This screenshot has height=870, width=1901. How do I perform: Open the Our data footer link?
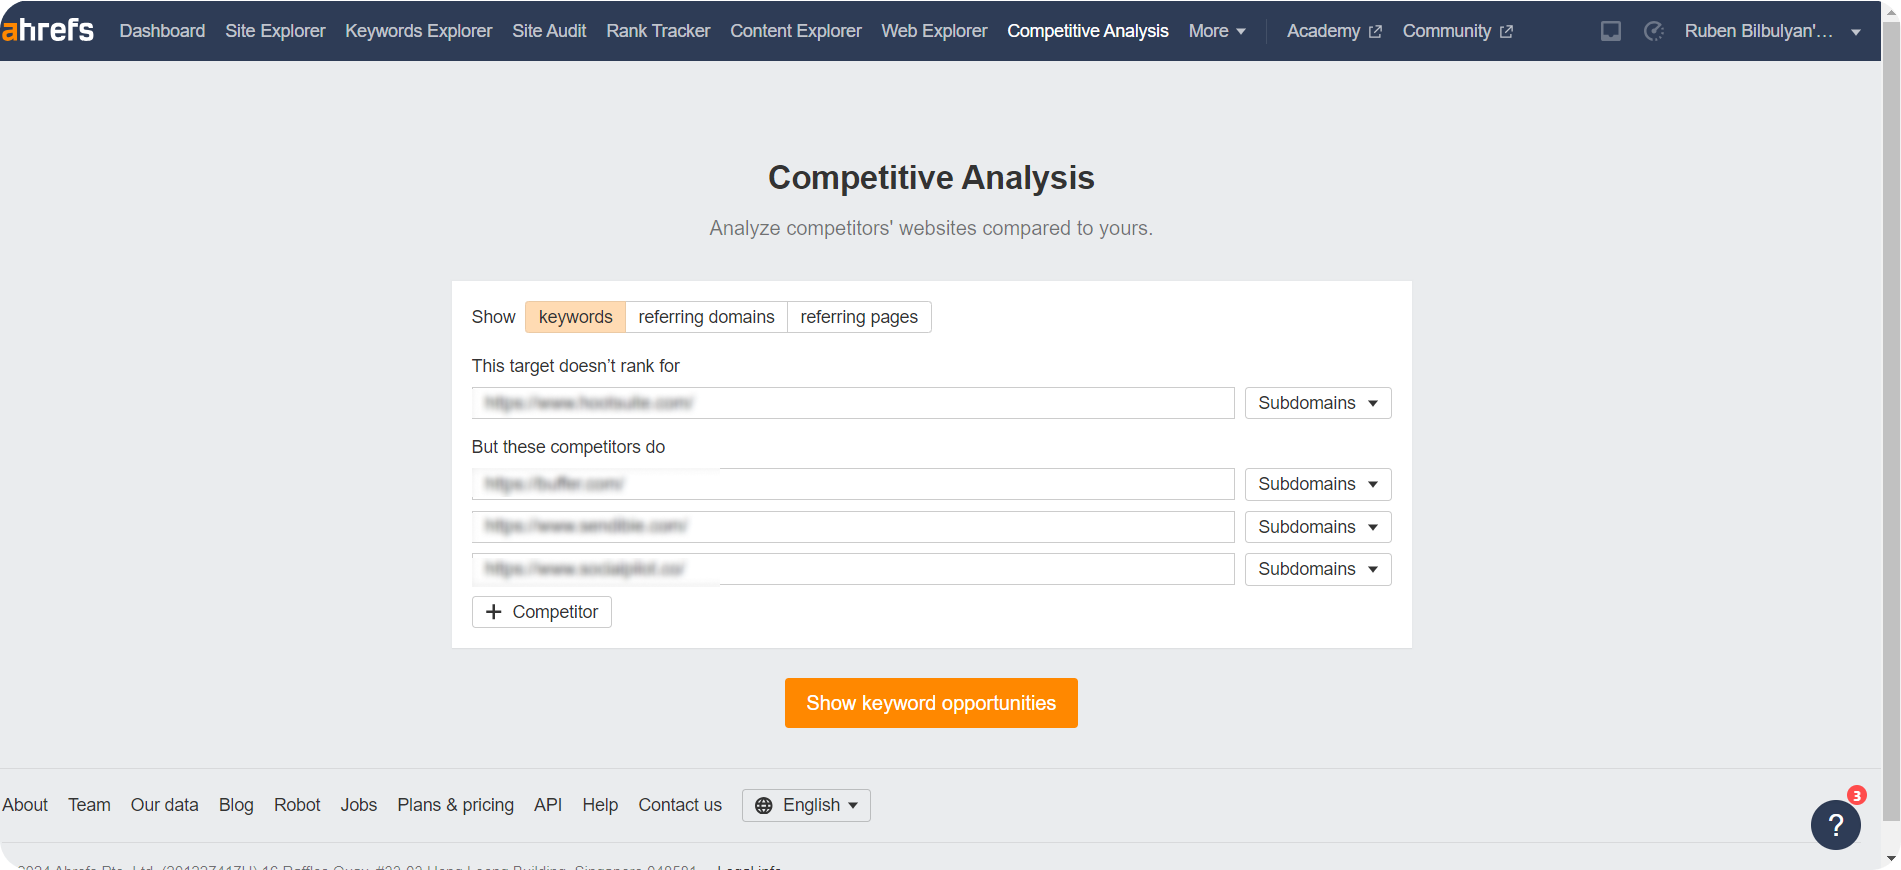[164, 805]
